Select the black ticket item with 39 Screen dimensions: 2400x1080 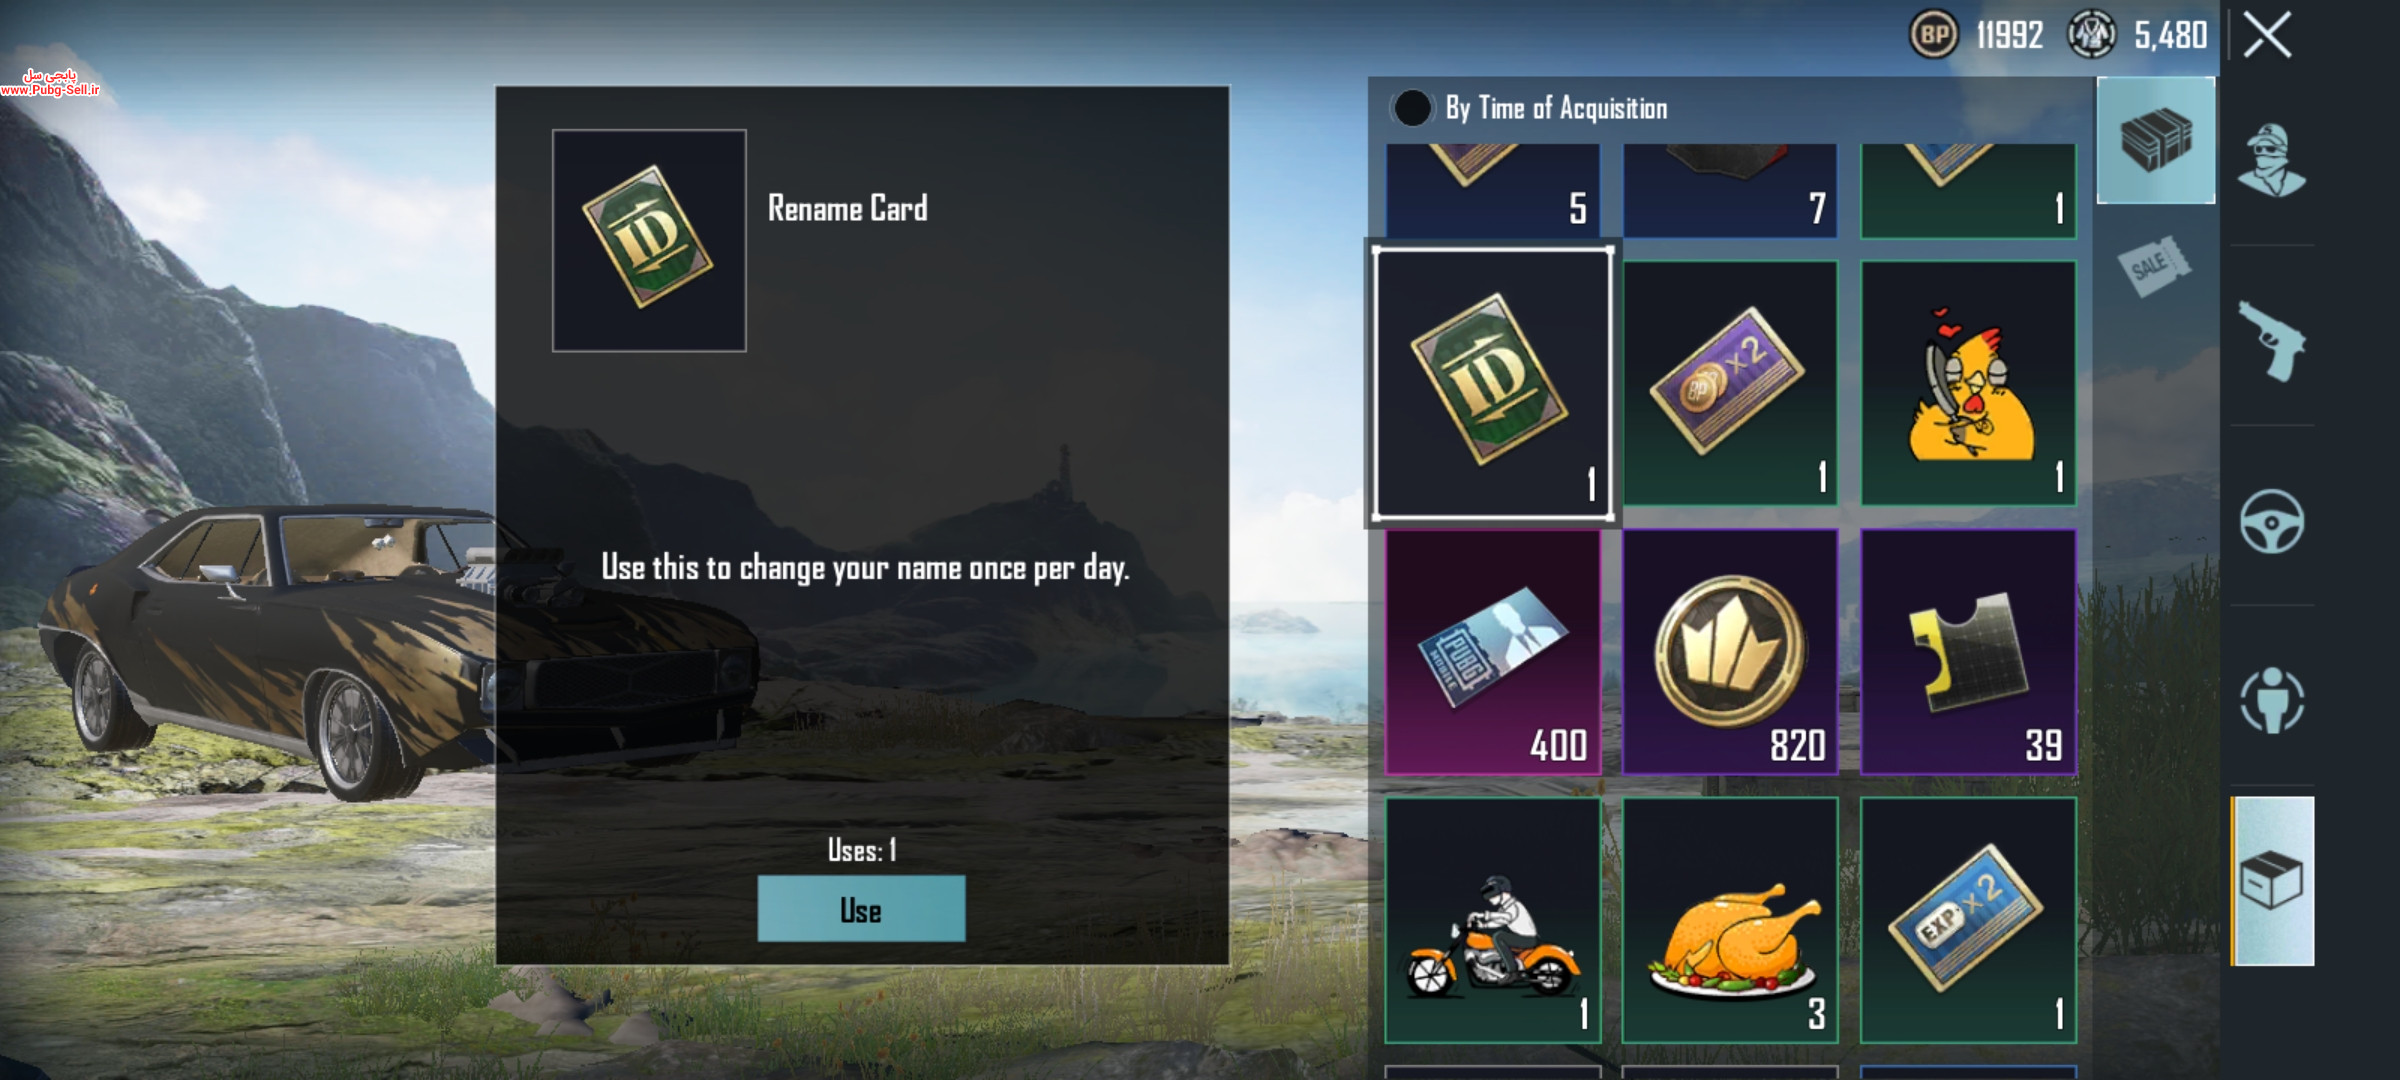tap(1968, 652)
